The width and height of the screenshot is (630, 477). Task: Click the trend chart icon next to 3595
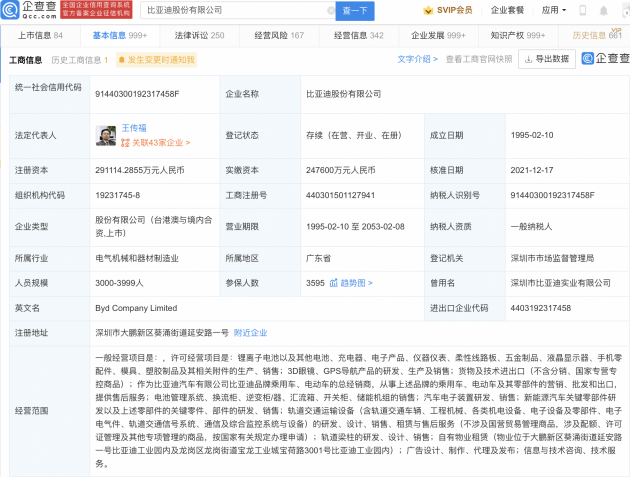(x=333, y=283)
